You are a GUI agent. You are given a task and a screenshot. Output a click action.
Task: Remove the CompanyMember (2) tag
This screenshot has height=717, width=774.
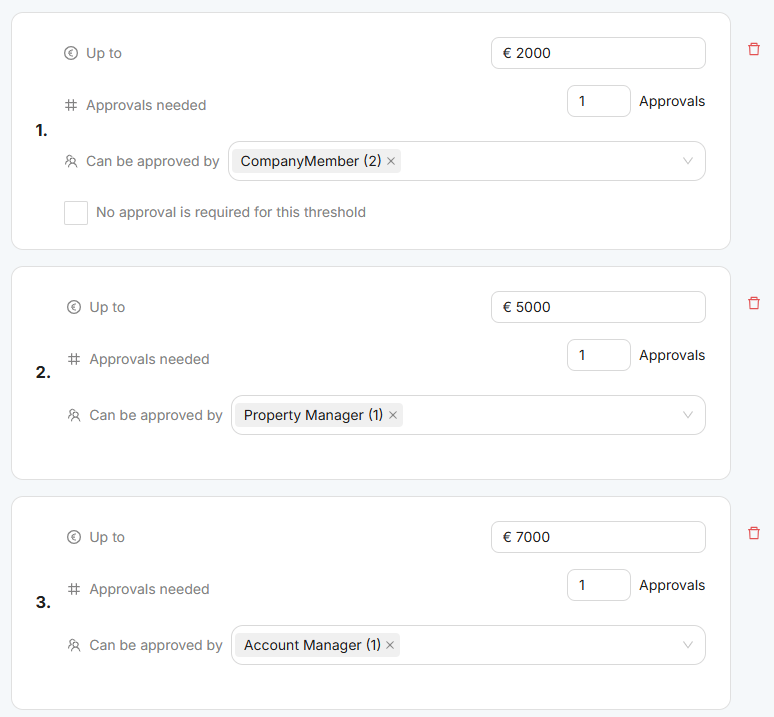point(391,161)
